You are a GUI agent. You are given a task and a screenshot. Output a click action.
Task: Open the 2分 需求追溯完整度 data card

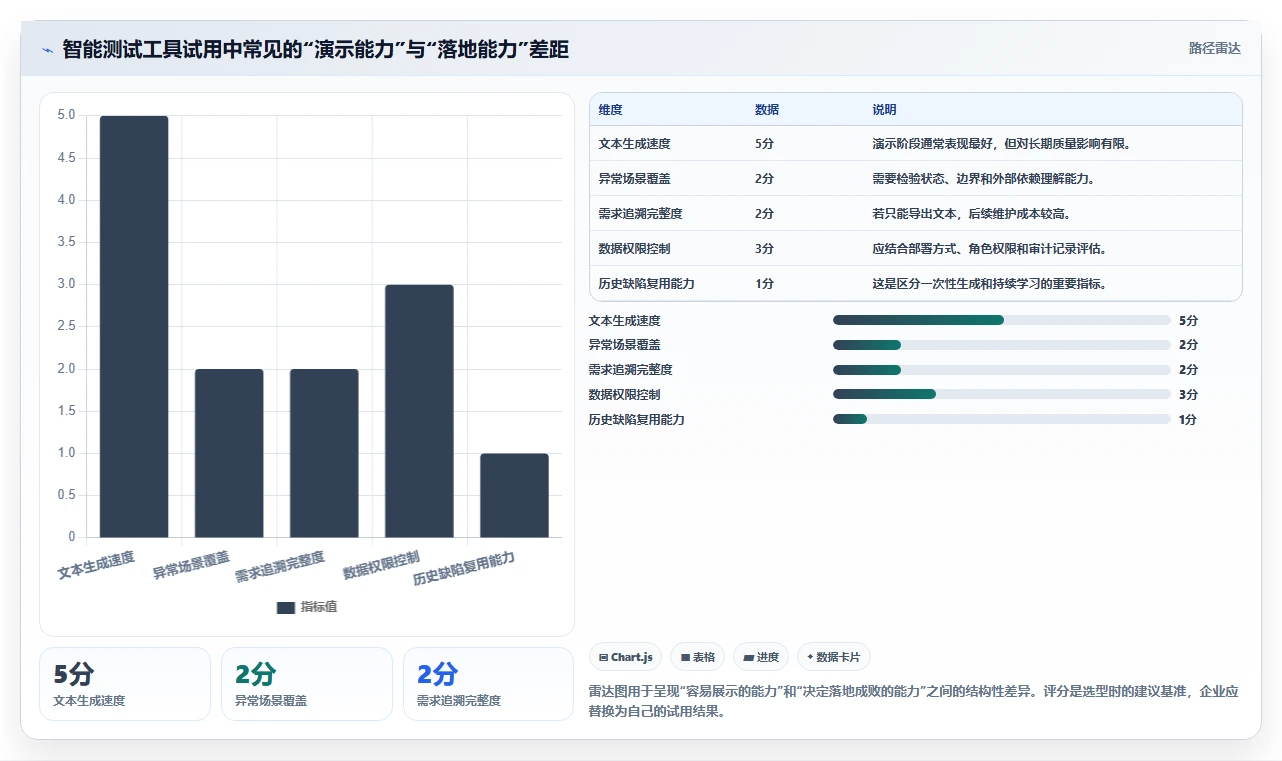coord(489,684)
